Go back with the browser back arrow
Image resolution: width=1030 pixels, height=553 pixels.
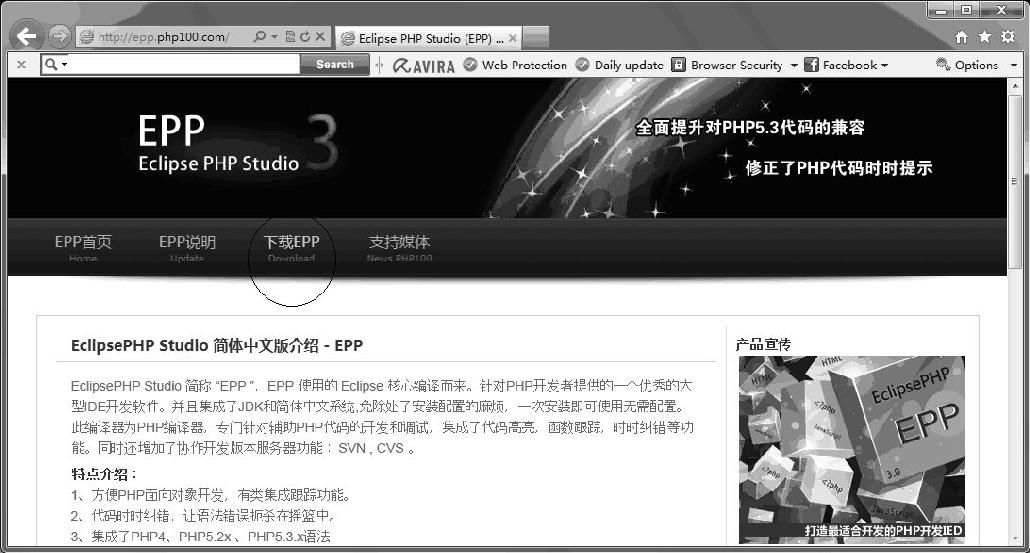(27, 35)
